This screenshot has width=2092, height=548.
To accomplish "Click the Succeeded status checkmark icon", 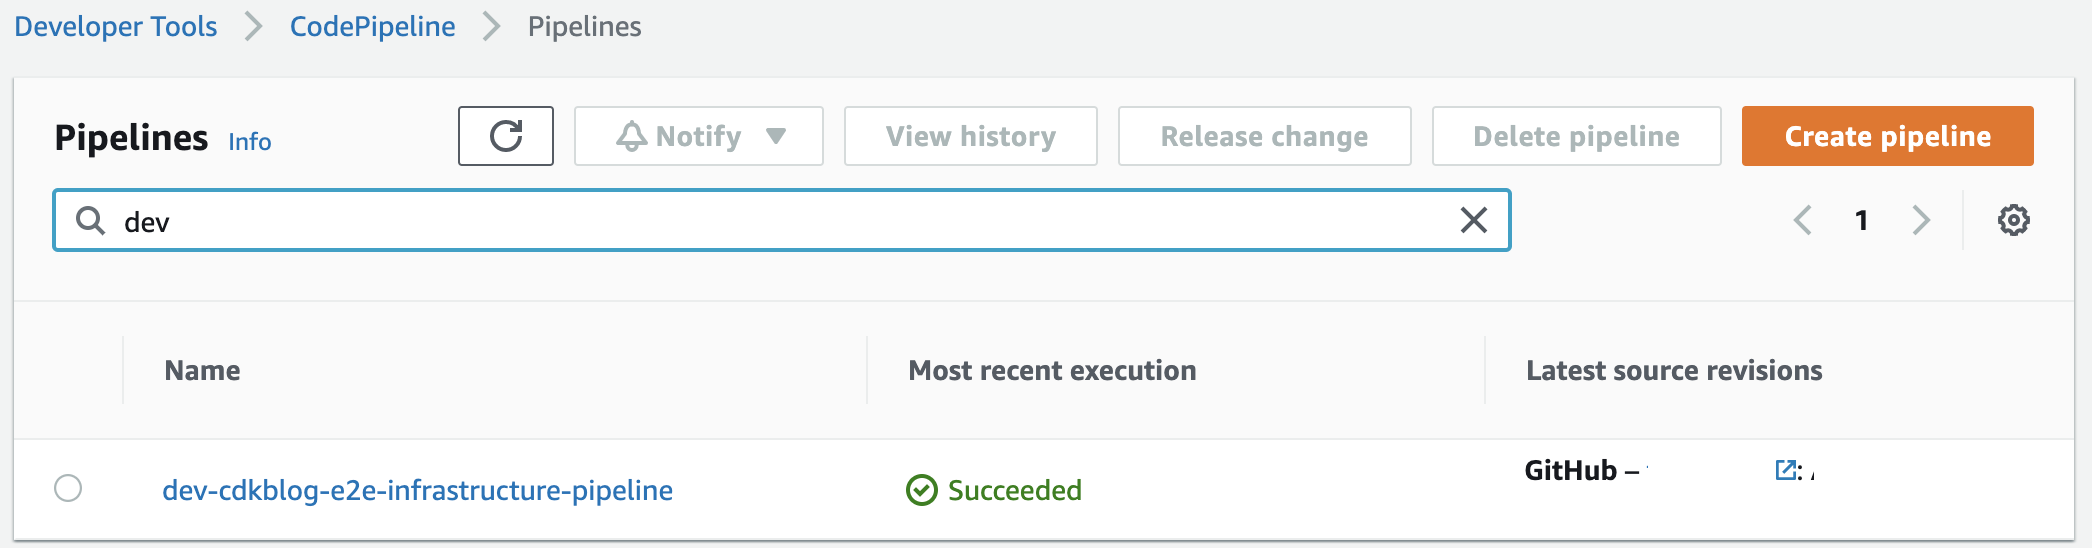I will point(921,490).
